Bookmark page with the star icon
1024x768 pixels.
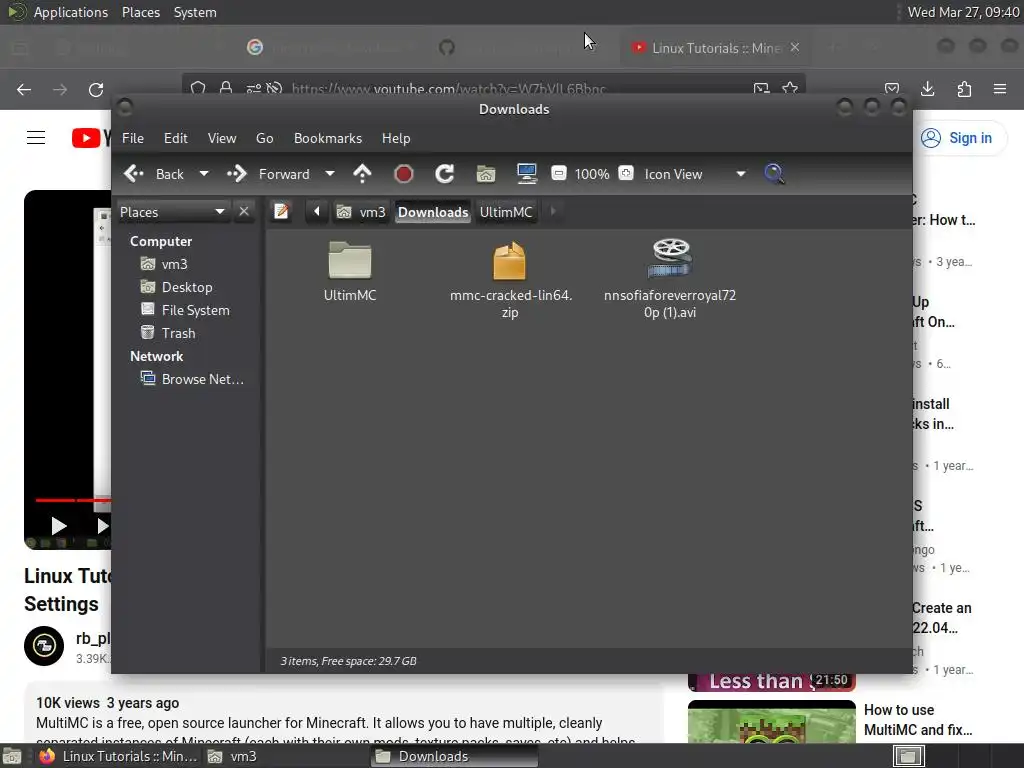(790, 88)
